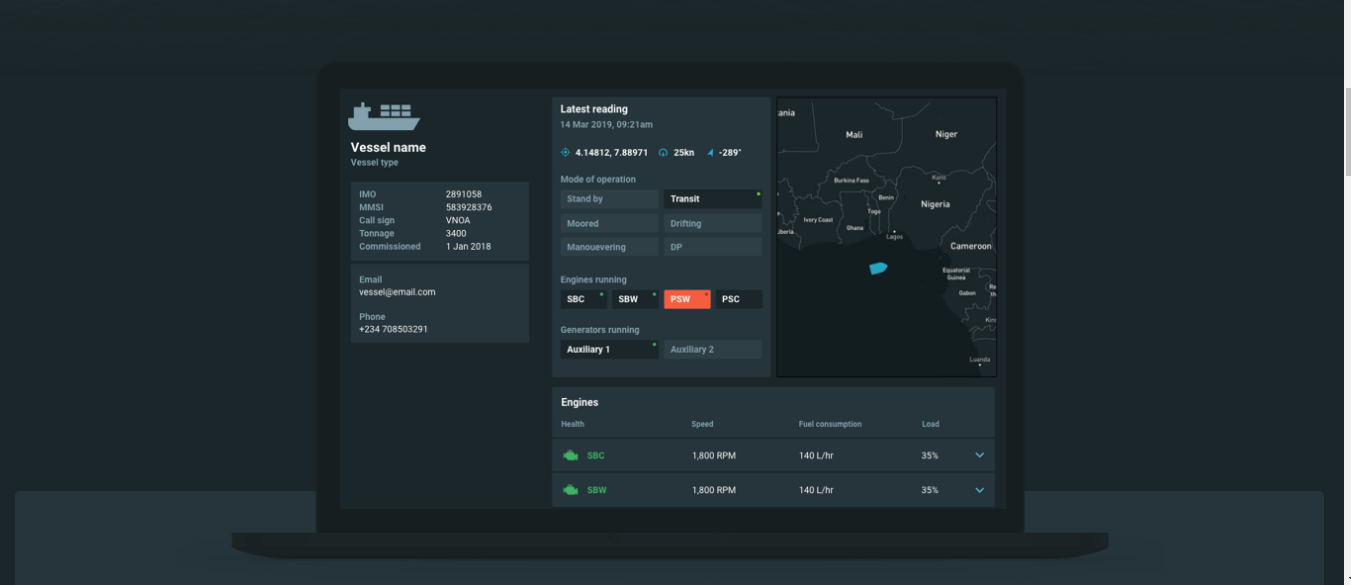Select the Moored mode option
This screenshot has height=585, width=1351.
tap(609, 224)
